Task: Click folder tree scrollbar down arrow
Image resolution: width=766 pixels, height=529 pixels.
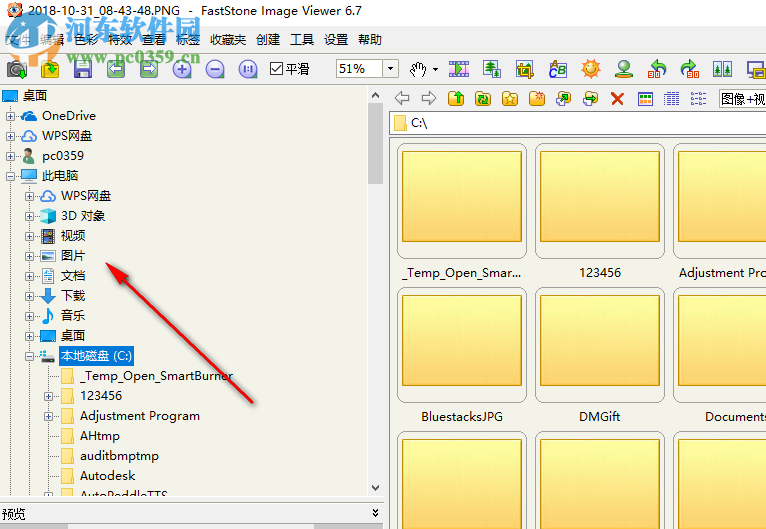Action: pos(375,487)
